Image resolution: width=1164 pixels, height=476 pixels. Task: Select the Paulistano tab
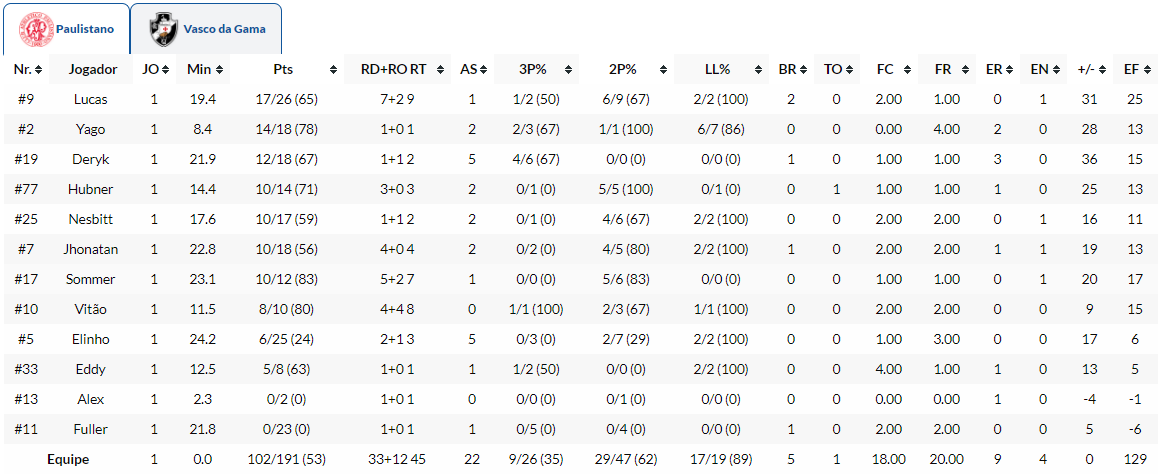click(85, 29)
